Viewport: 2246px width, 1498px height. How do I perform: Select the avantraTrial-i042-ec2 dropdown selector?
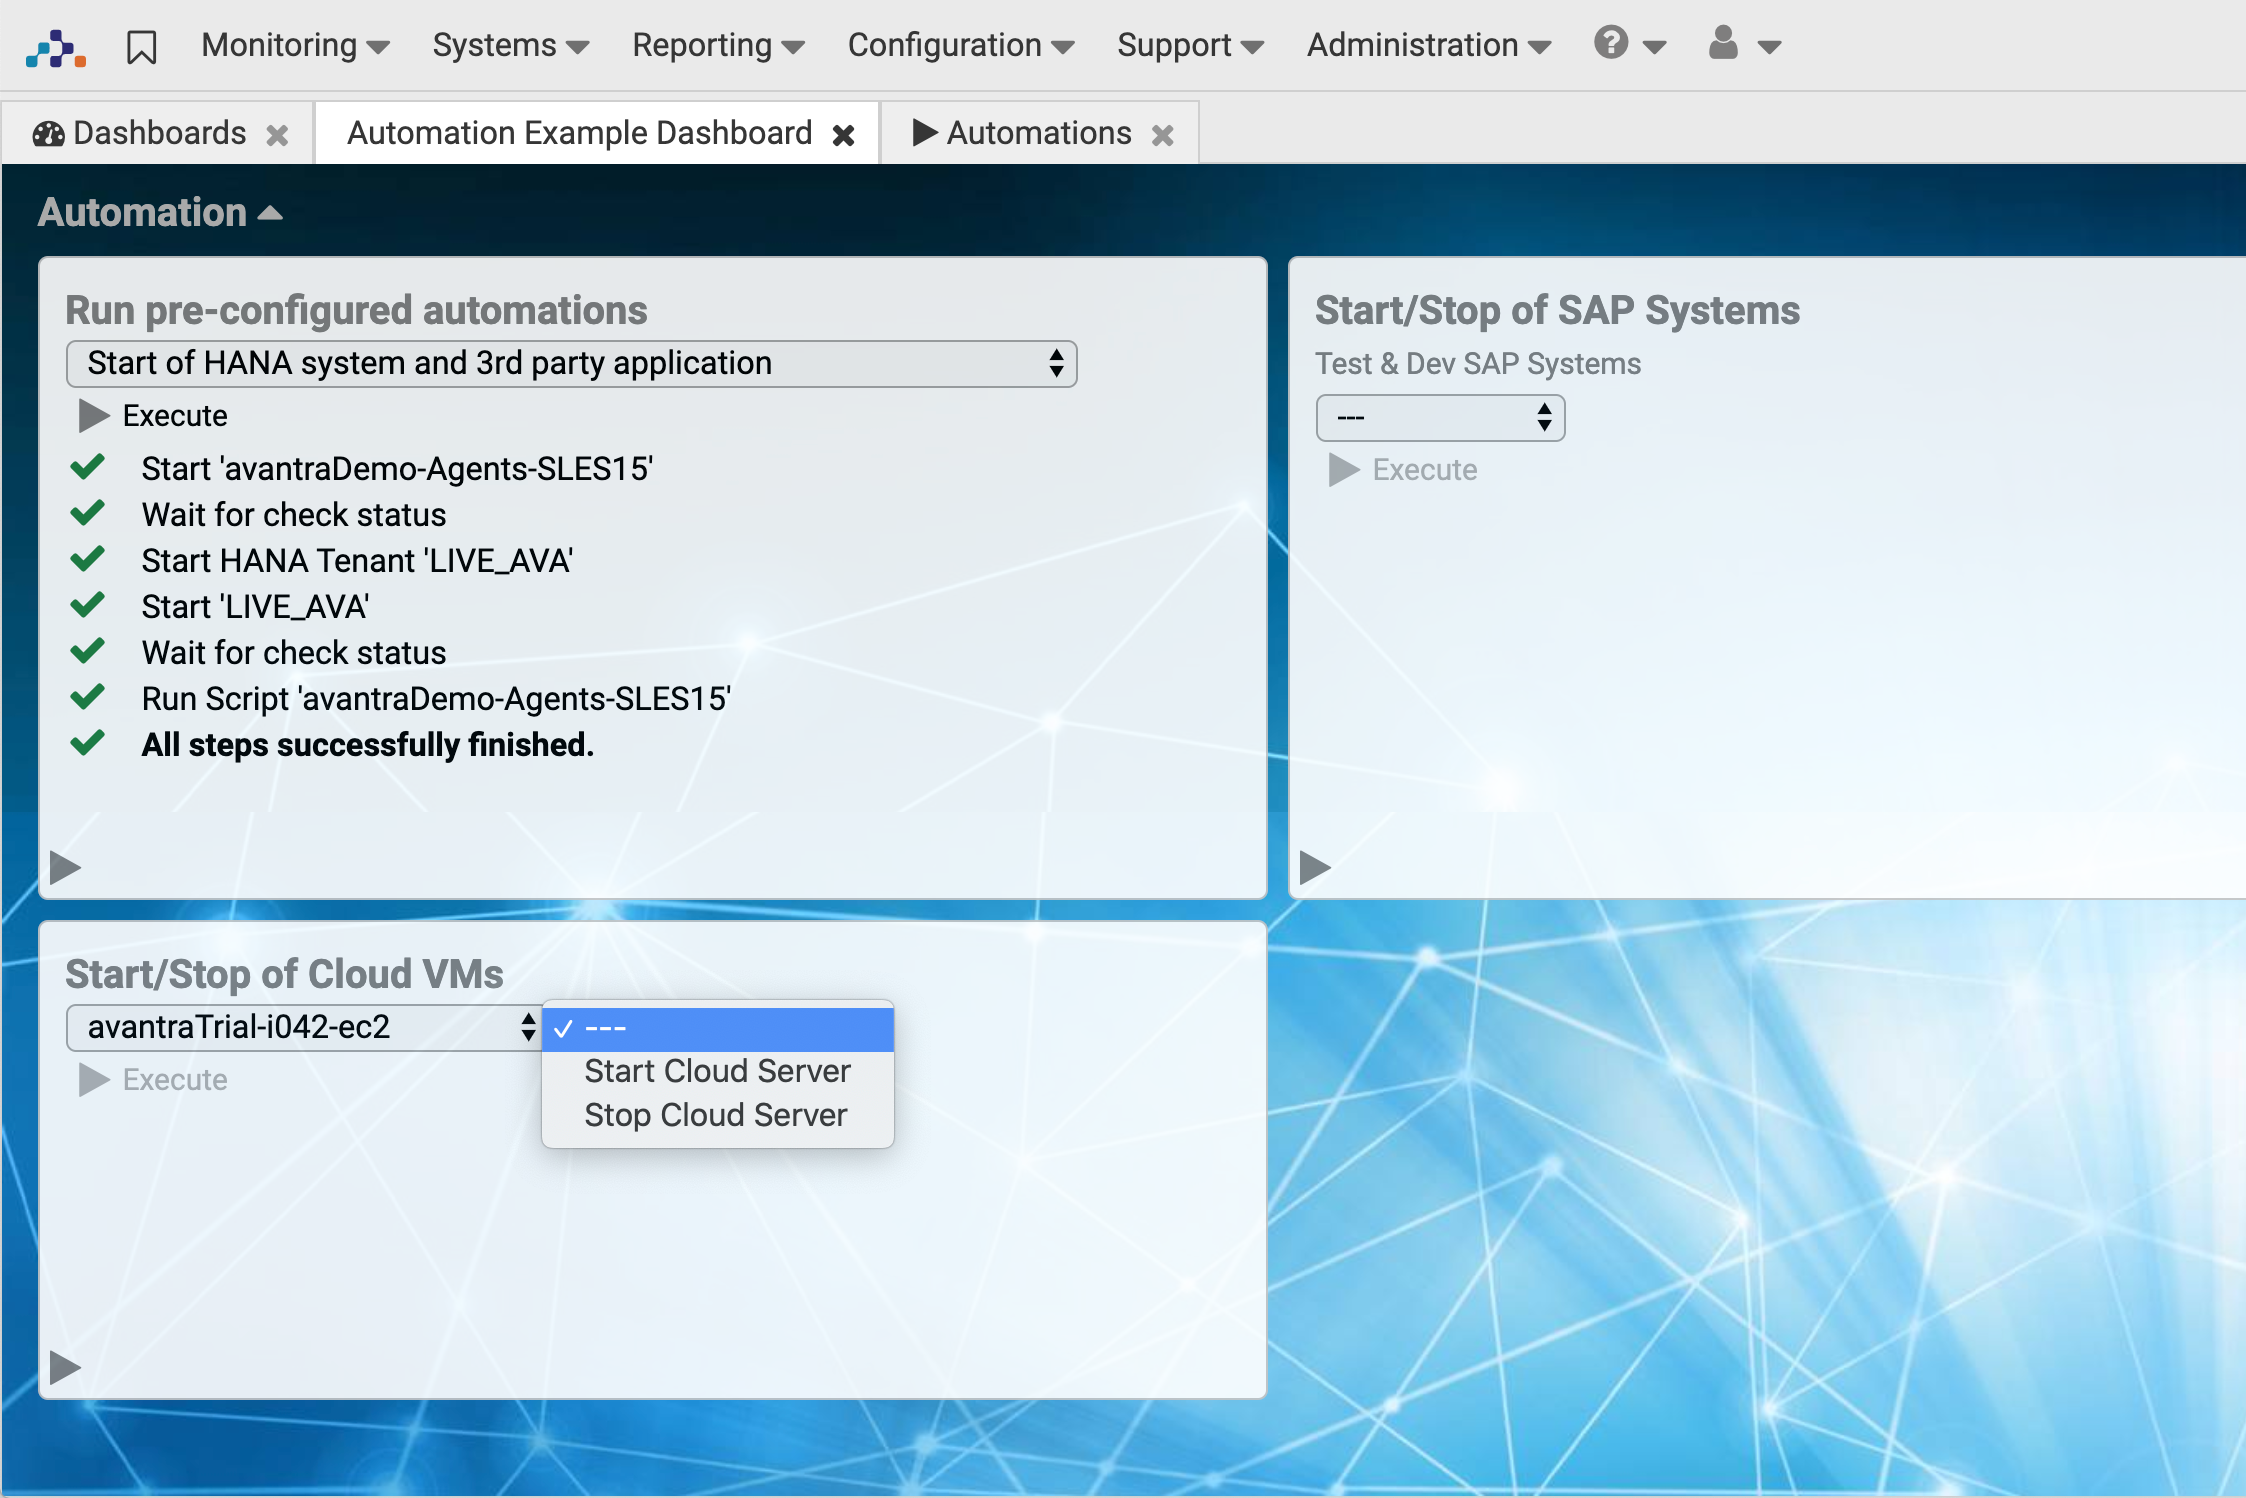306,1025
